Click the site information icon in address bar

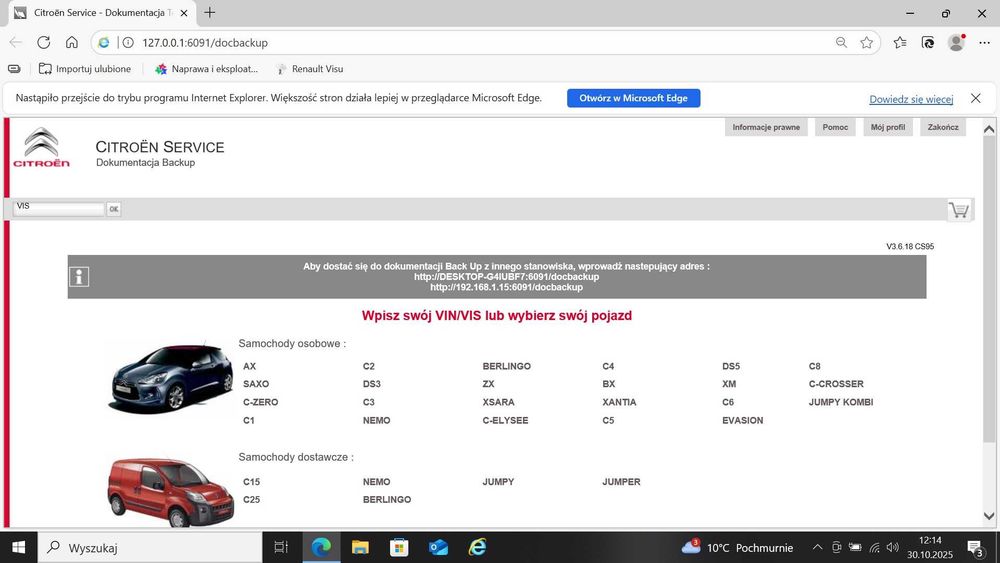[x=128, y=43]
